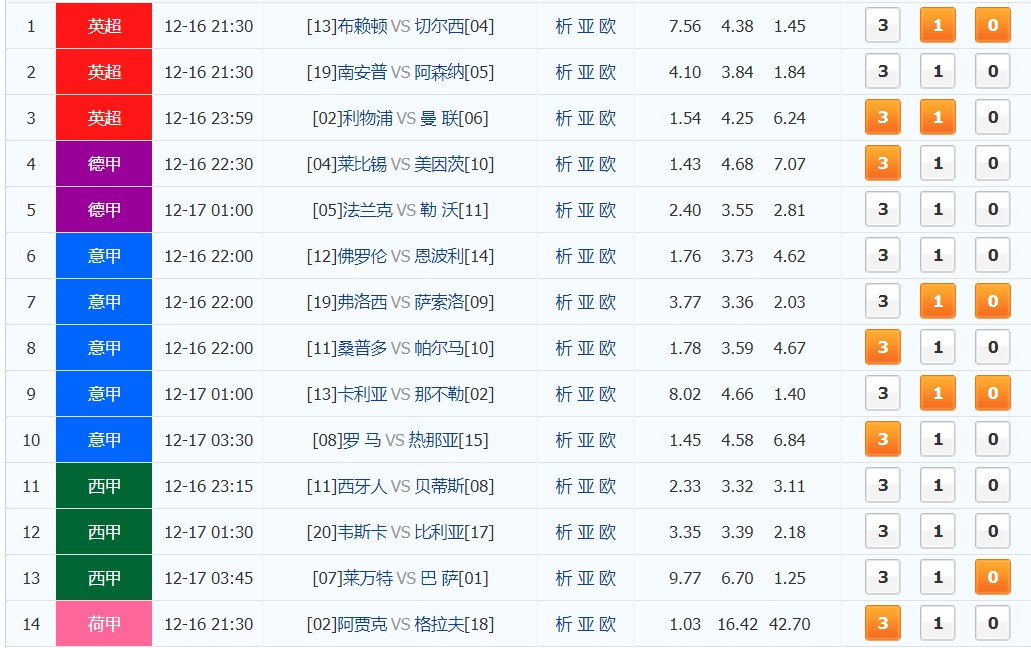Deselect the 1 pick for 卡利亚 VS 那不勒

(938, 393)
